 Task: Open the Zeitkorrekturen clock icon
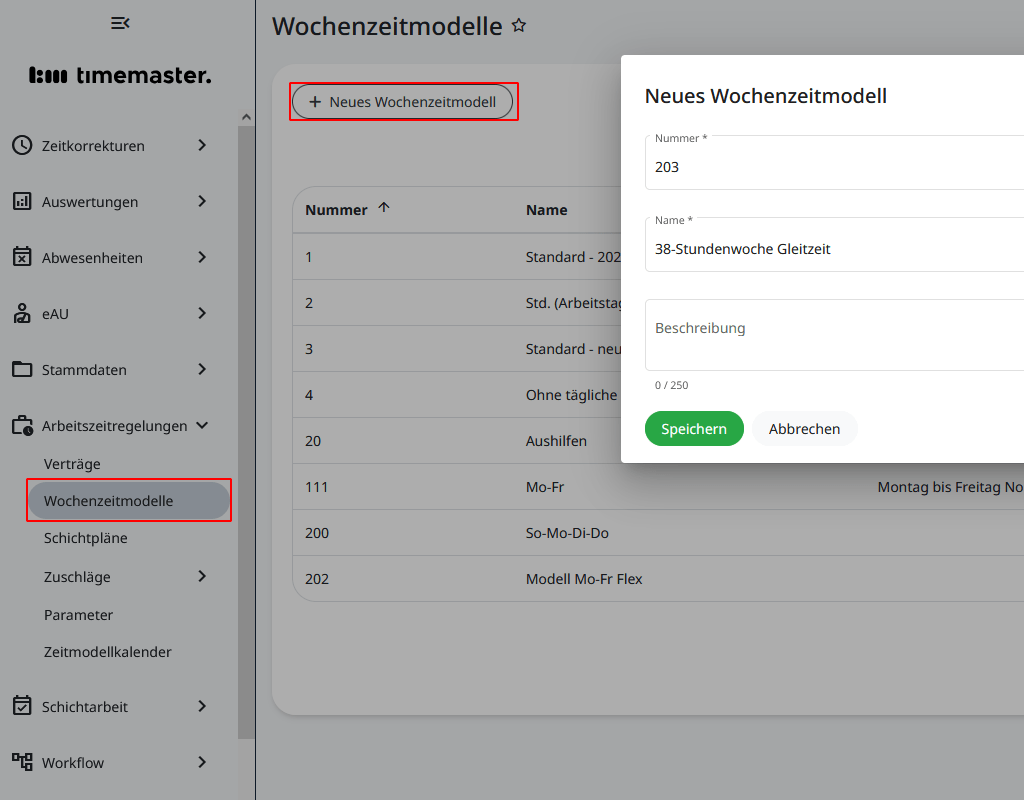21,145
